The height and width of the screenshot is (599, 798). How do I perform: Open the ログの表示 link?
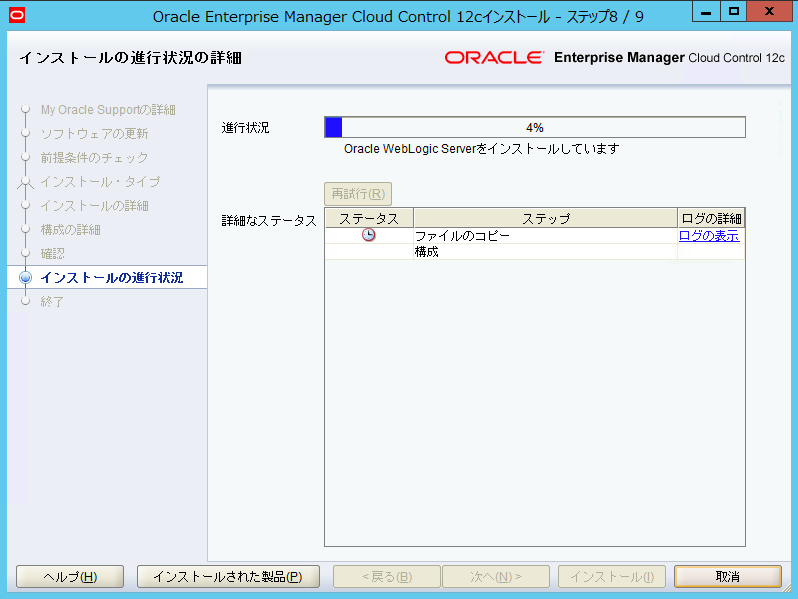click(x=709, y=236)
